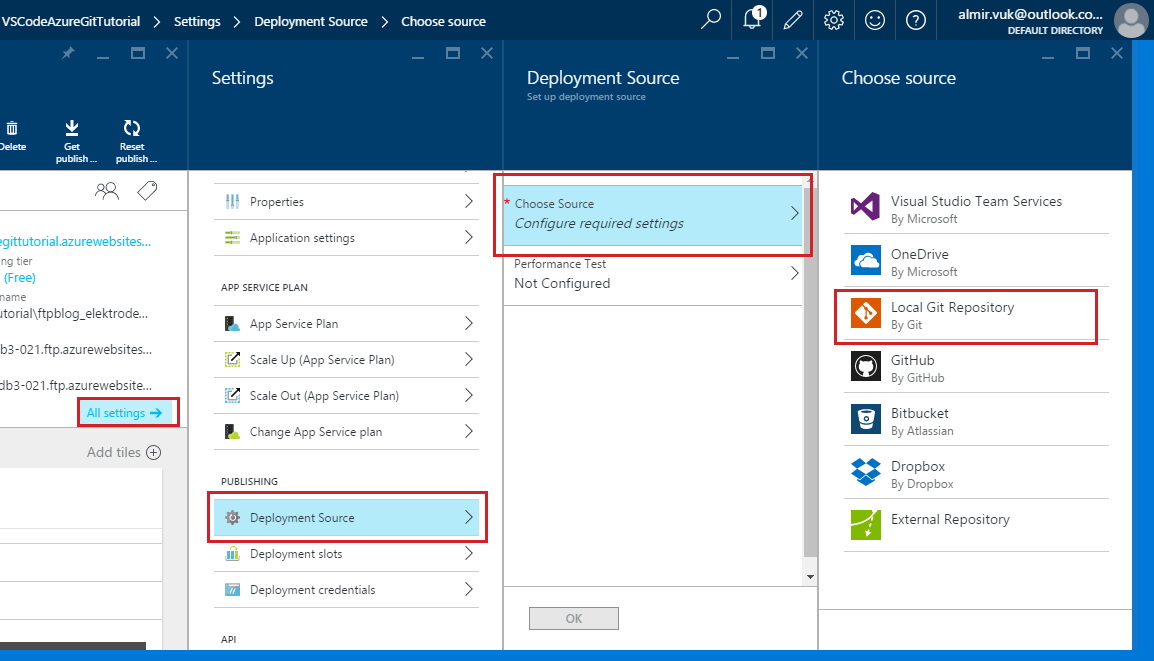Click the Deployment slots icon
1154x661 pixels.
pos(233,554)
